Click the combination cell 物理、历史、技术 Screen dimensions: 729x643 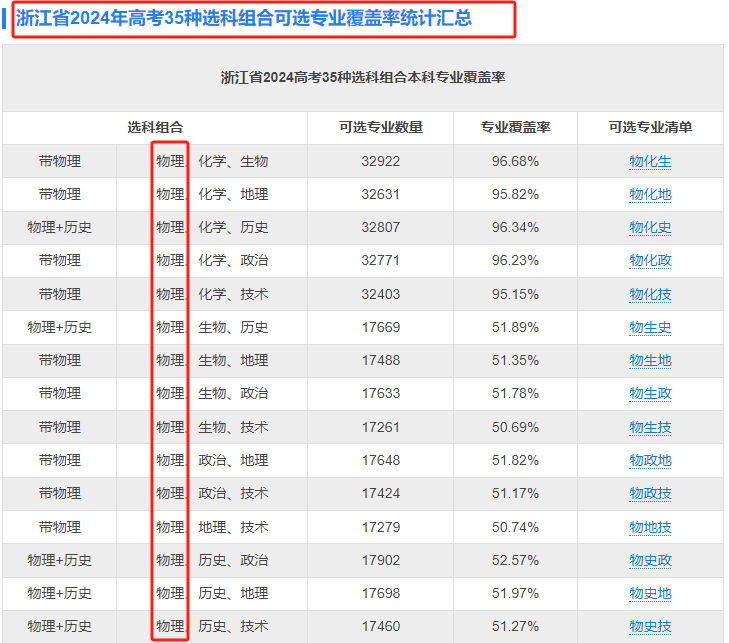tap(212, 626)
